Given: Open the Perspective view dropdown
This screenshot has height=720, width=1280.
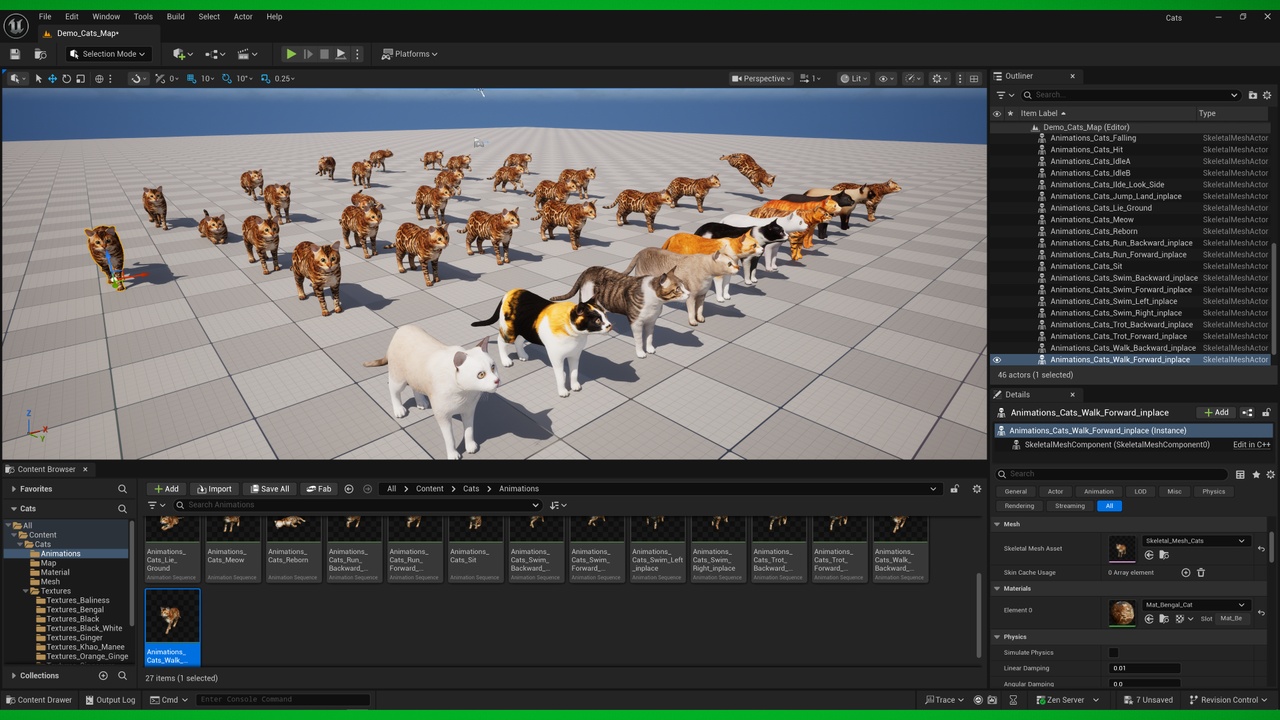Looking at the screenshot, I should (x=761, y=78).
